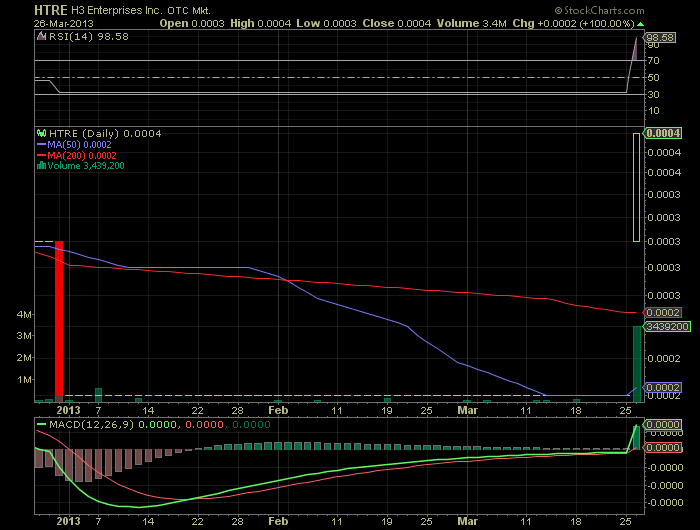
Task: Click the MA(200) red line legend
Action: pos(42,155)
